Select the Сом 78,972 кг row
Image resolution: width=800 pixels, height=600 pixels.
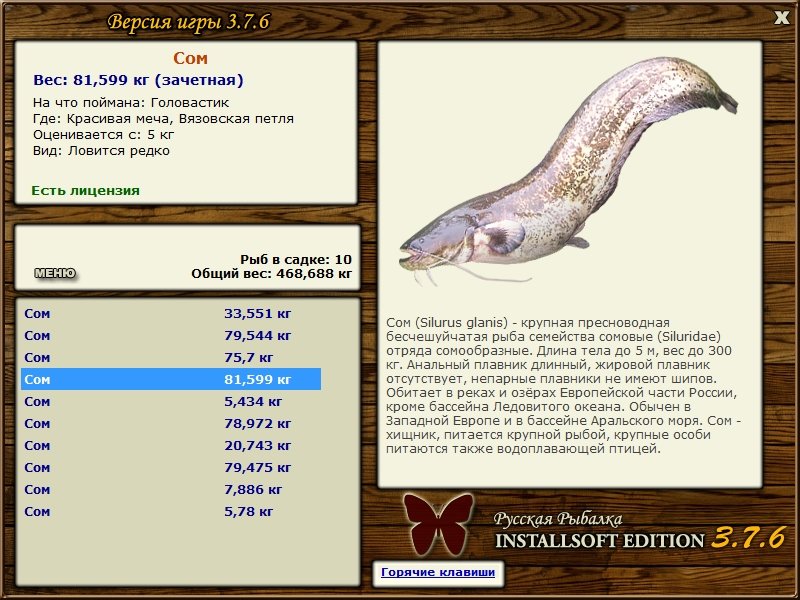pos(171,423)
